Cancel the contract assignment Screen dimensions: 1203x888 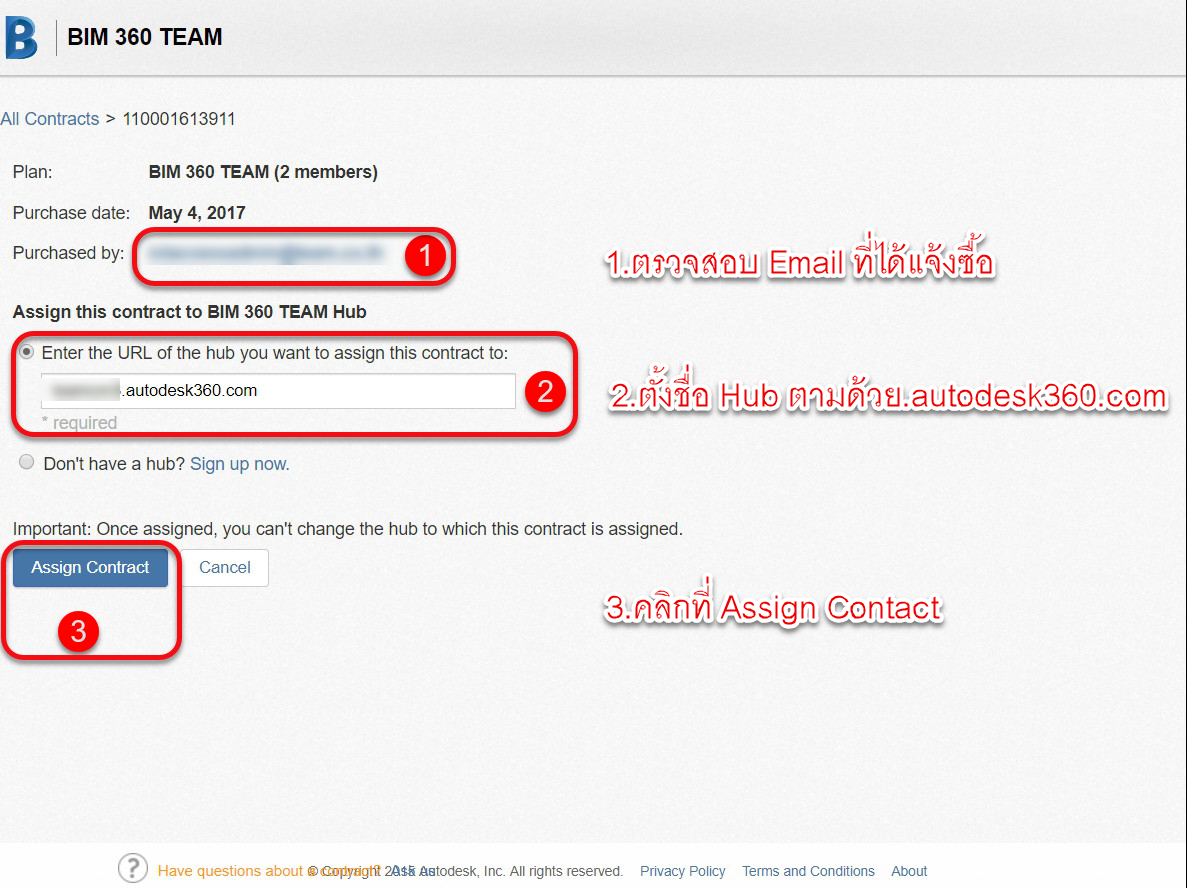[224, 567]
